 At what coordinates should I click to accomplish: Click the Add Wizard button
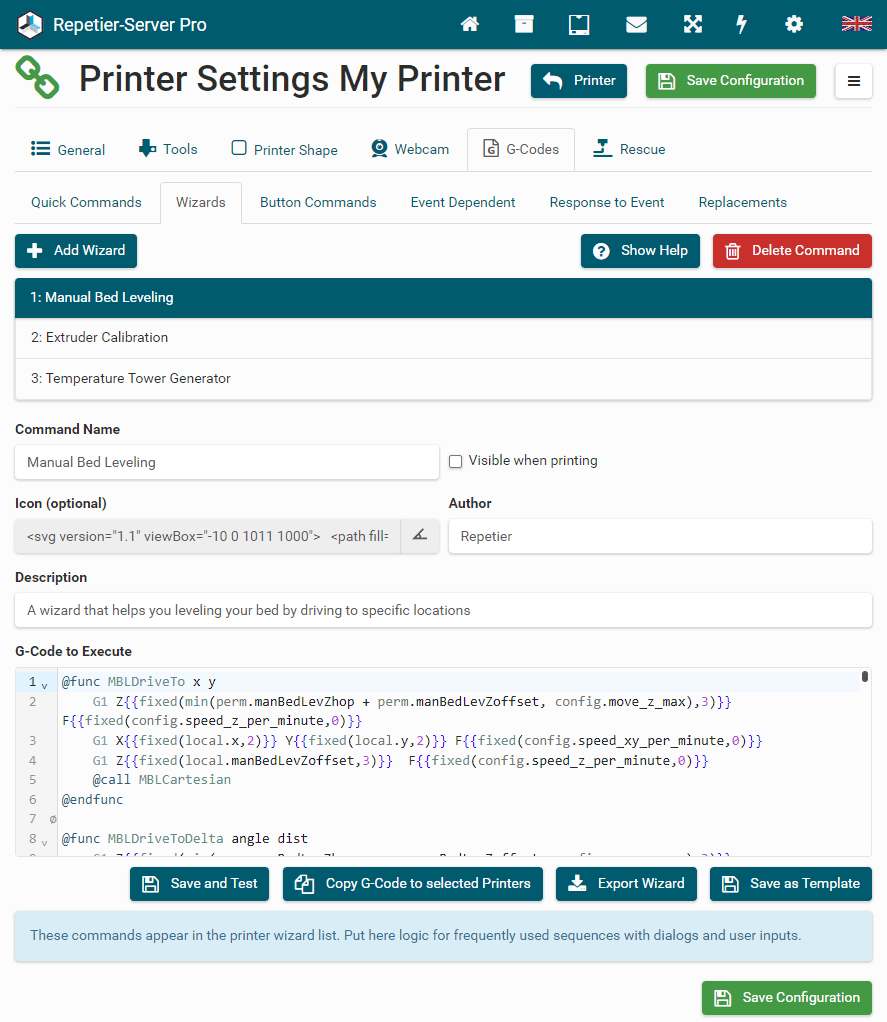[x=76, y=251]
